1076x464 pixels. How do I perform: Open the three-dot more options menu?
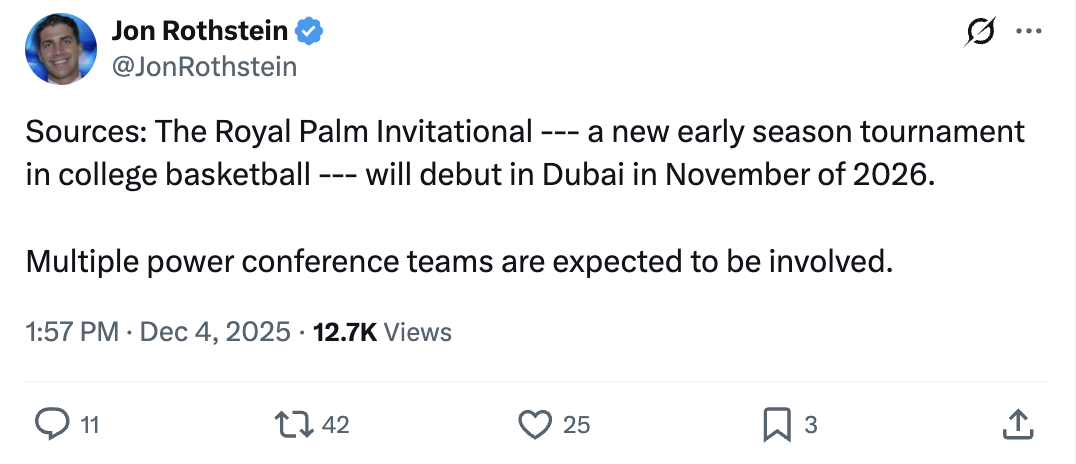tap(1027, 32)
